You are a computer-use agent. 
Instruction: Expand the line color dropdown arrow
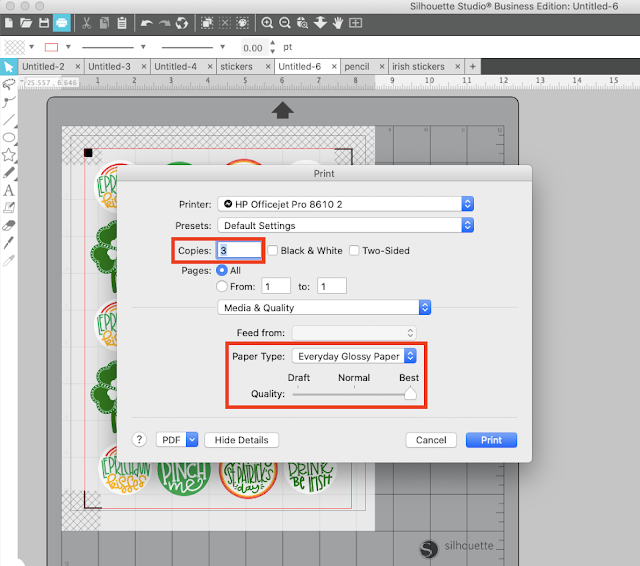coord(68,47)
